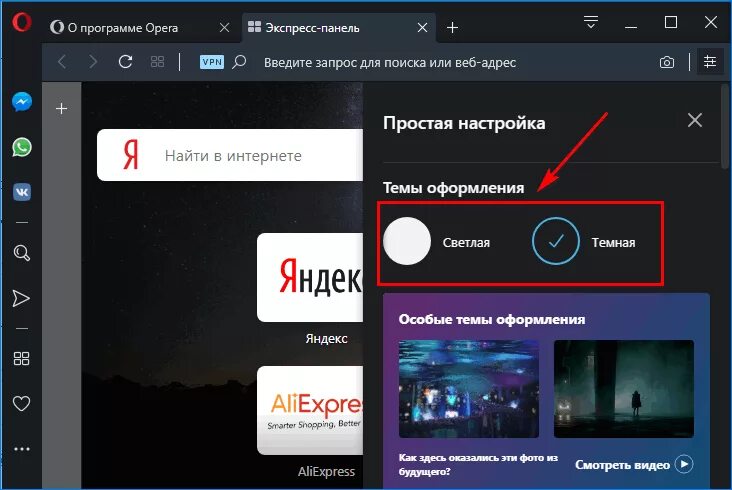This screenshot has width=732, height=490.
Task: Open Speed Dial grid icon in sidebar
Action: [21, 358]
